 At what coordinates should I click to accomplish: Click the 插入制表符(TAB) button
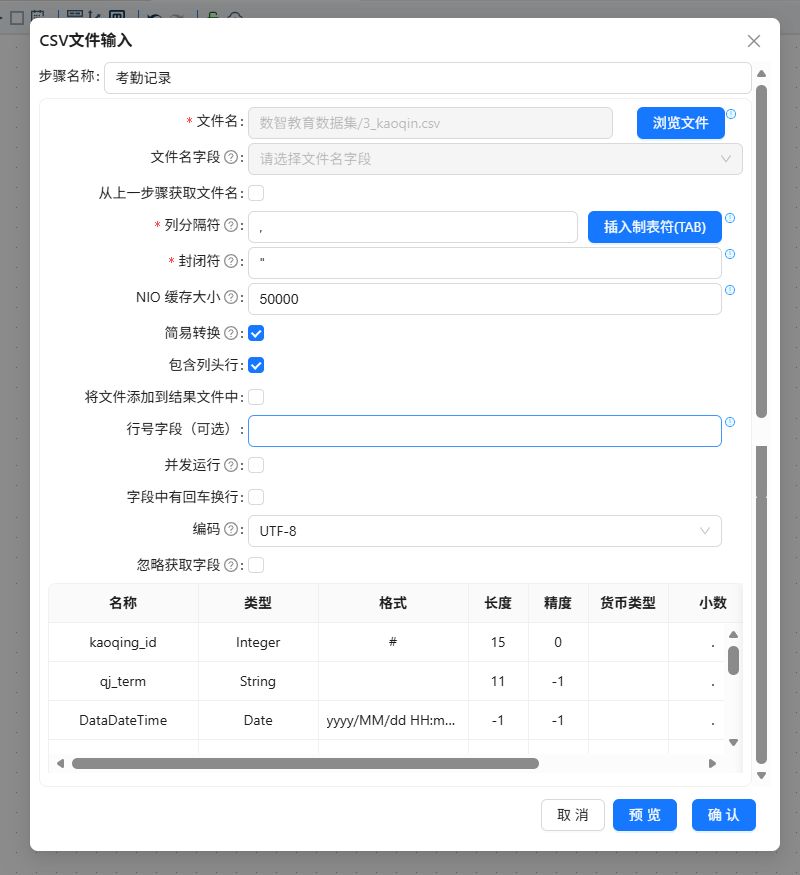pyautogui.click(x=654, y=227)
